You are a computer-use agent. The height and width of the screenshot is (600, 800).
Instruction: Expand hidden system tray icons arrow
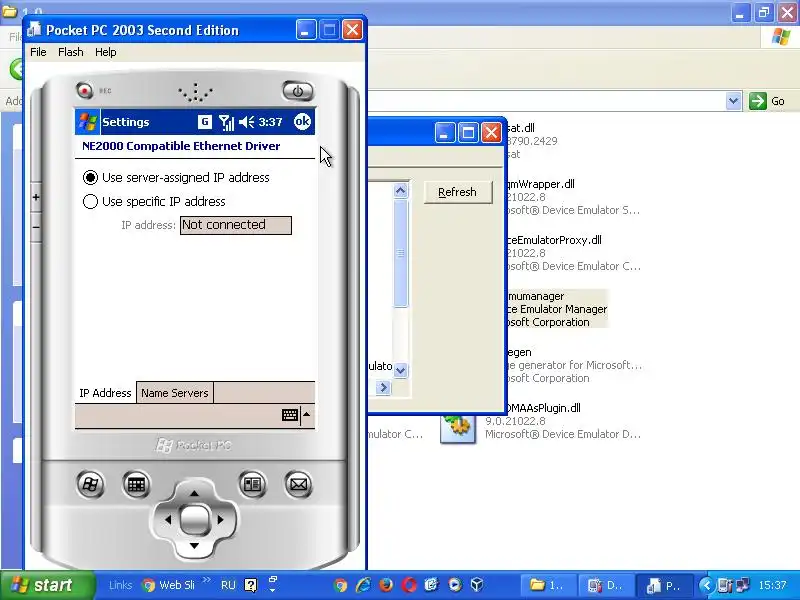[707, 585]
